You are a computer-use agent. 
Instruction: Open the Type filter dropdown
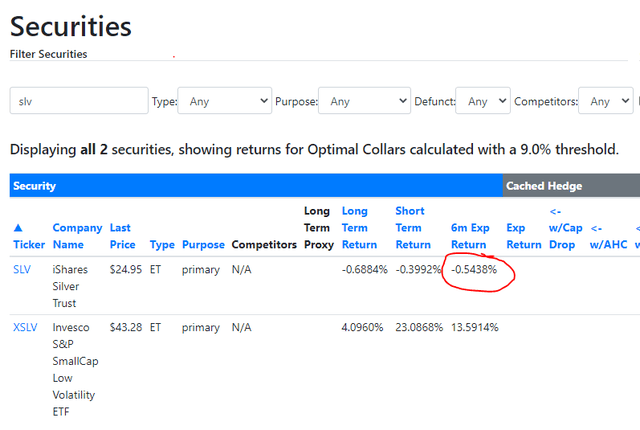tap(224, 101)
